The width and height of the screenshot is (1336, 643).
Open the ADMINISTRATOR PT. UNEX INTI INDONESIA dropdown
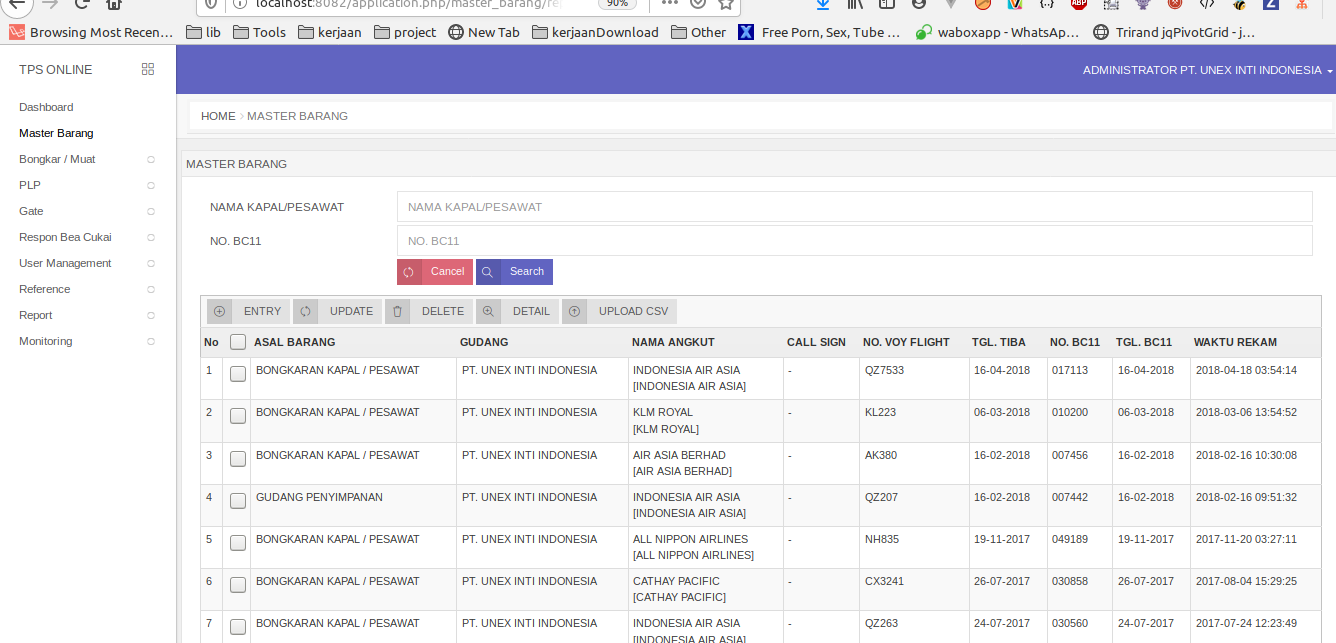[1207, 70]
